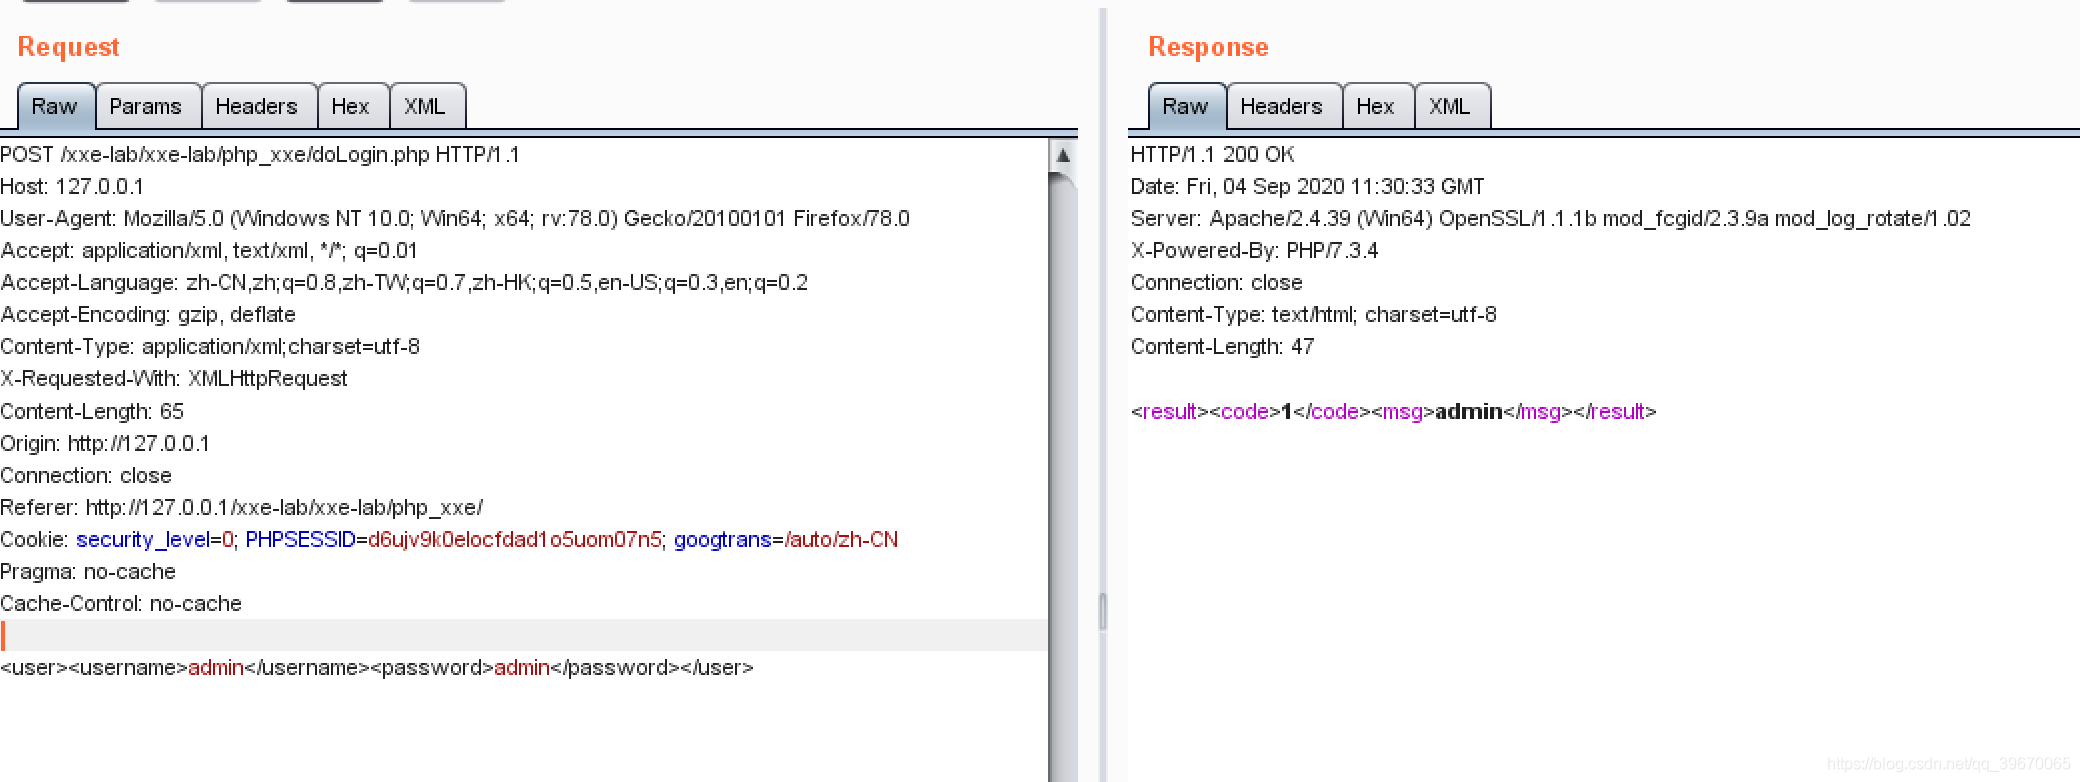Viewport: 2080px width, 782px height.
Task: Open the Request Params tab
Action: (146, 106)
